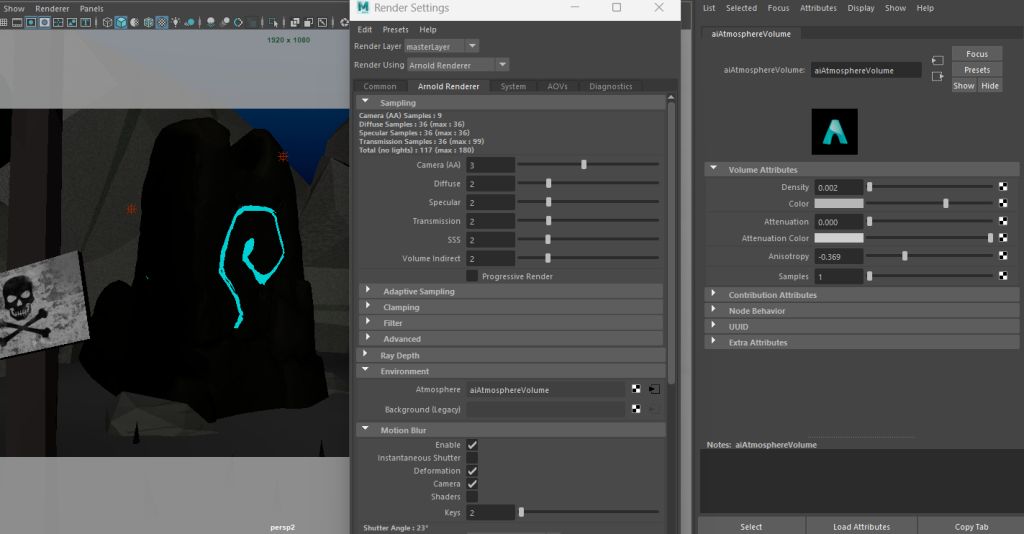The height and width of the screenshot is (534, 1024).
Task: Click the Hide button
Action: (x=990, y=86)
